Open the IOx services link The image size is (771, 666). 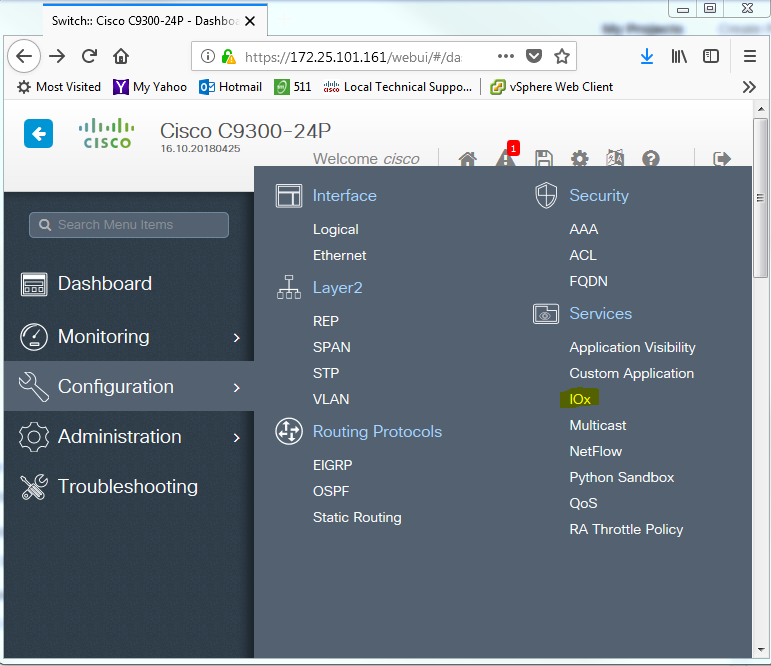[x=580, y=399]
